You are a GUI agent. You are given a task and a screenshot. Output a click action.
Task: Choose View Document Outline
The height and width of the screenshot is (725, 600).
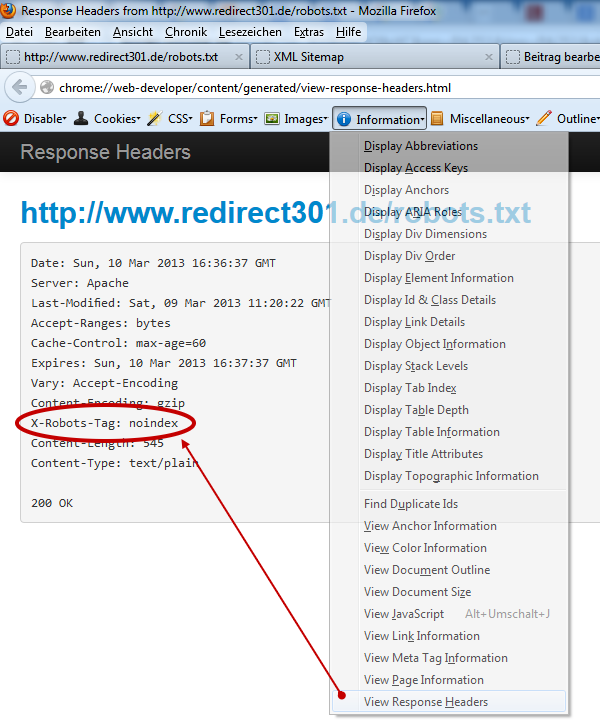[x=449, y=570]
